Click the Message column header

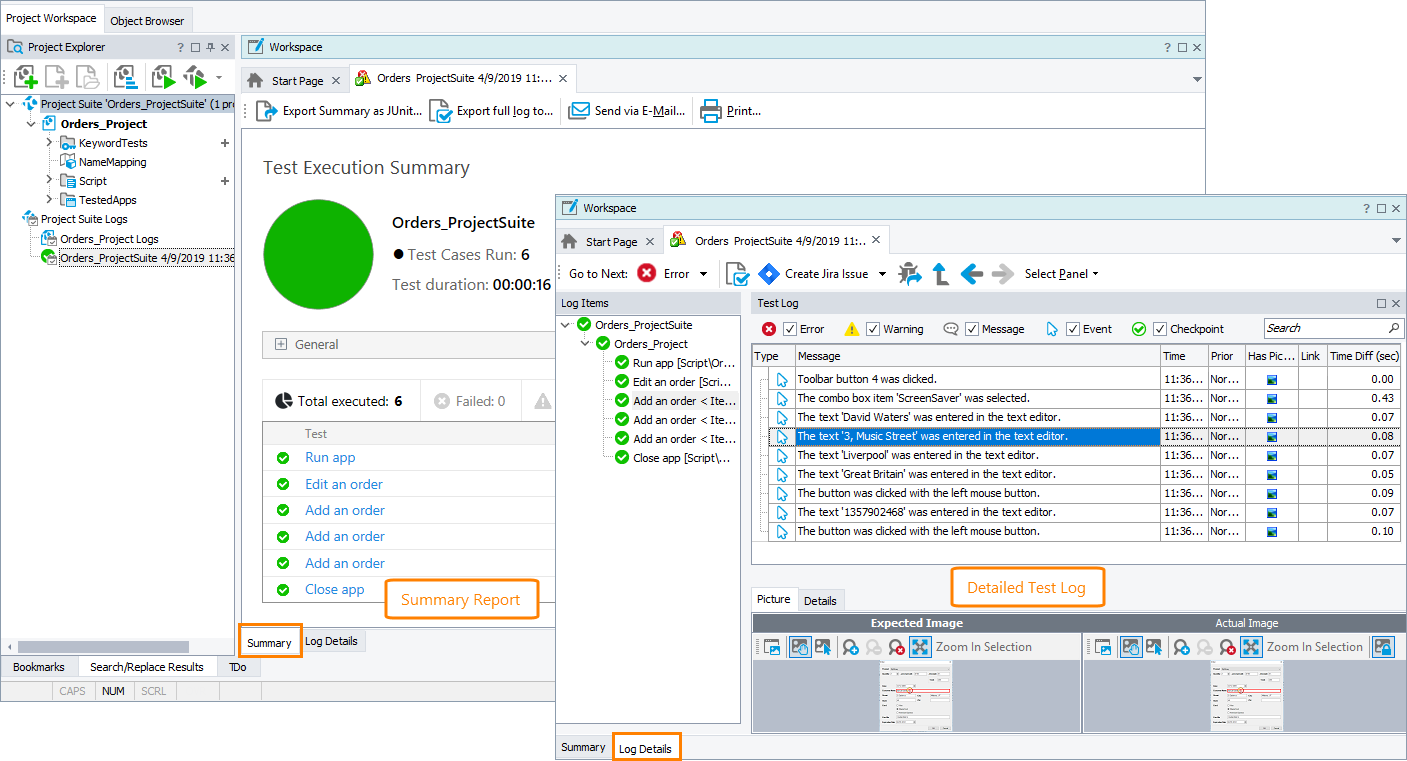point(977,356)
